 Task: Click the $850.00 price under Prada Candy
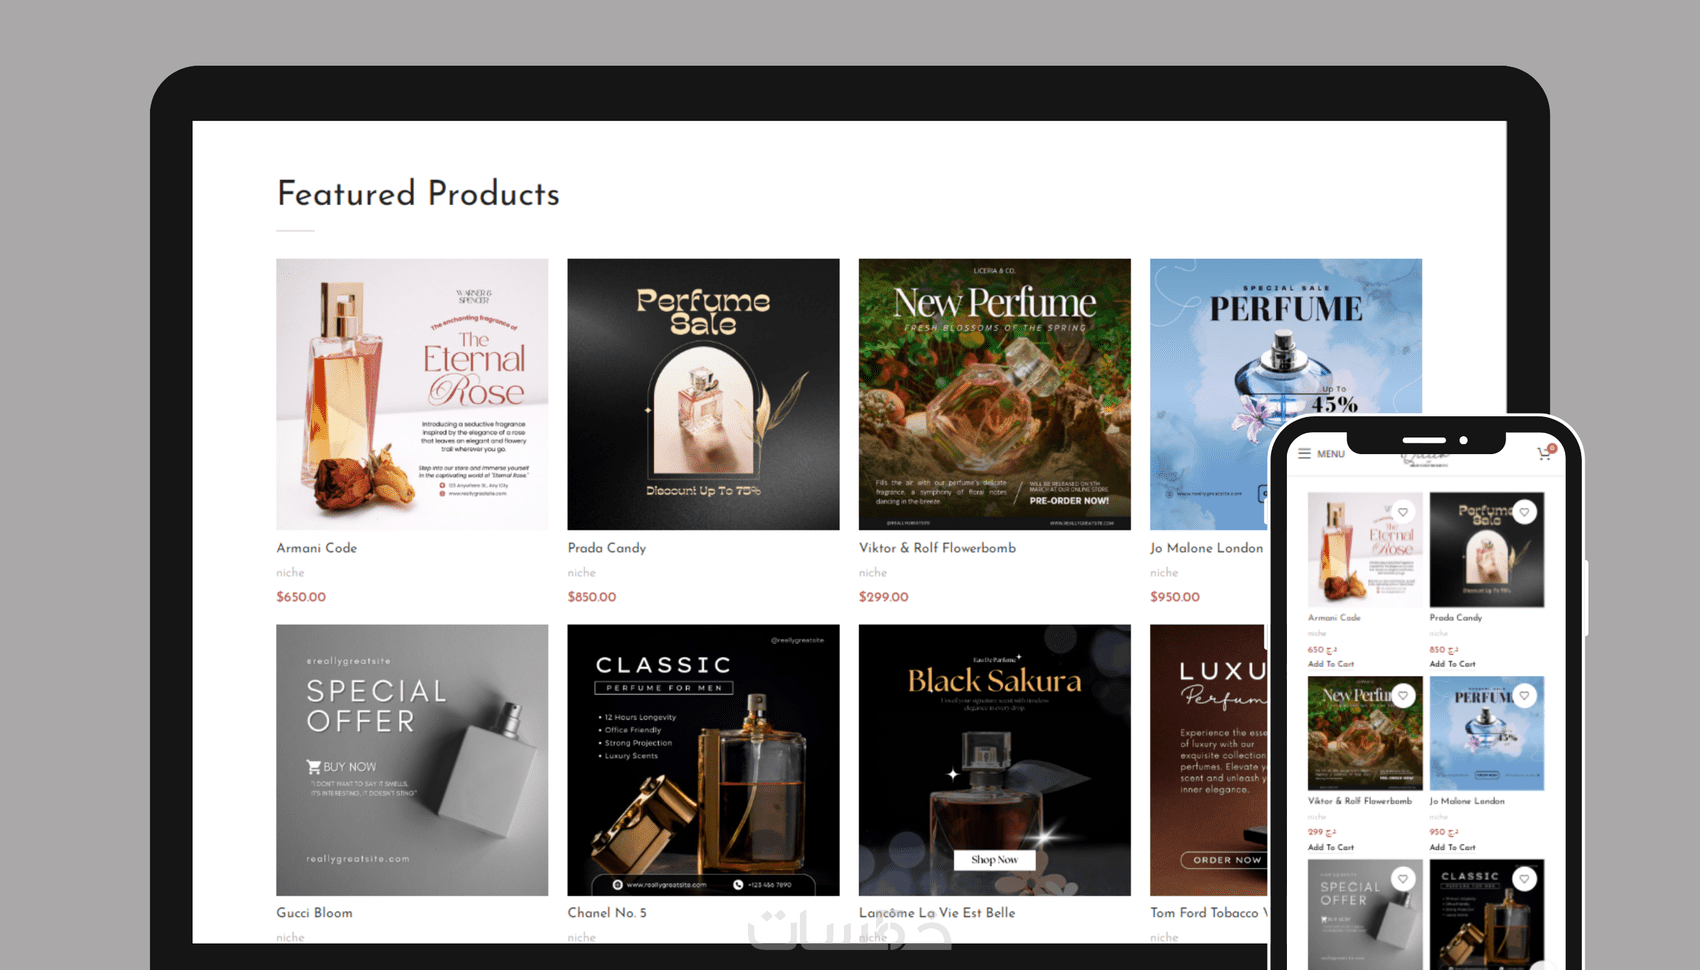pyautogui.click(x=592, y=597)
